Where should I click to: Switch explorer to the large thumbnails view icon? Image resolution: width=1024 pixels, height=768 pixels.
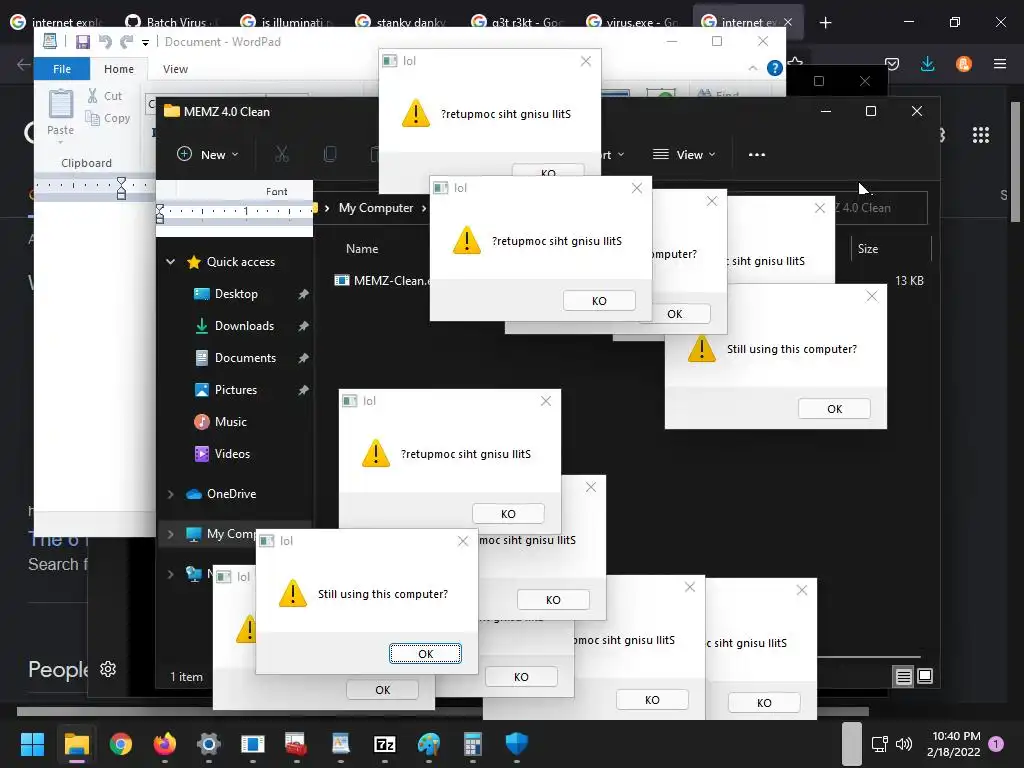point(925,677)
